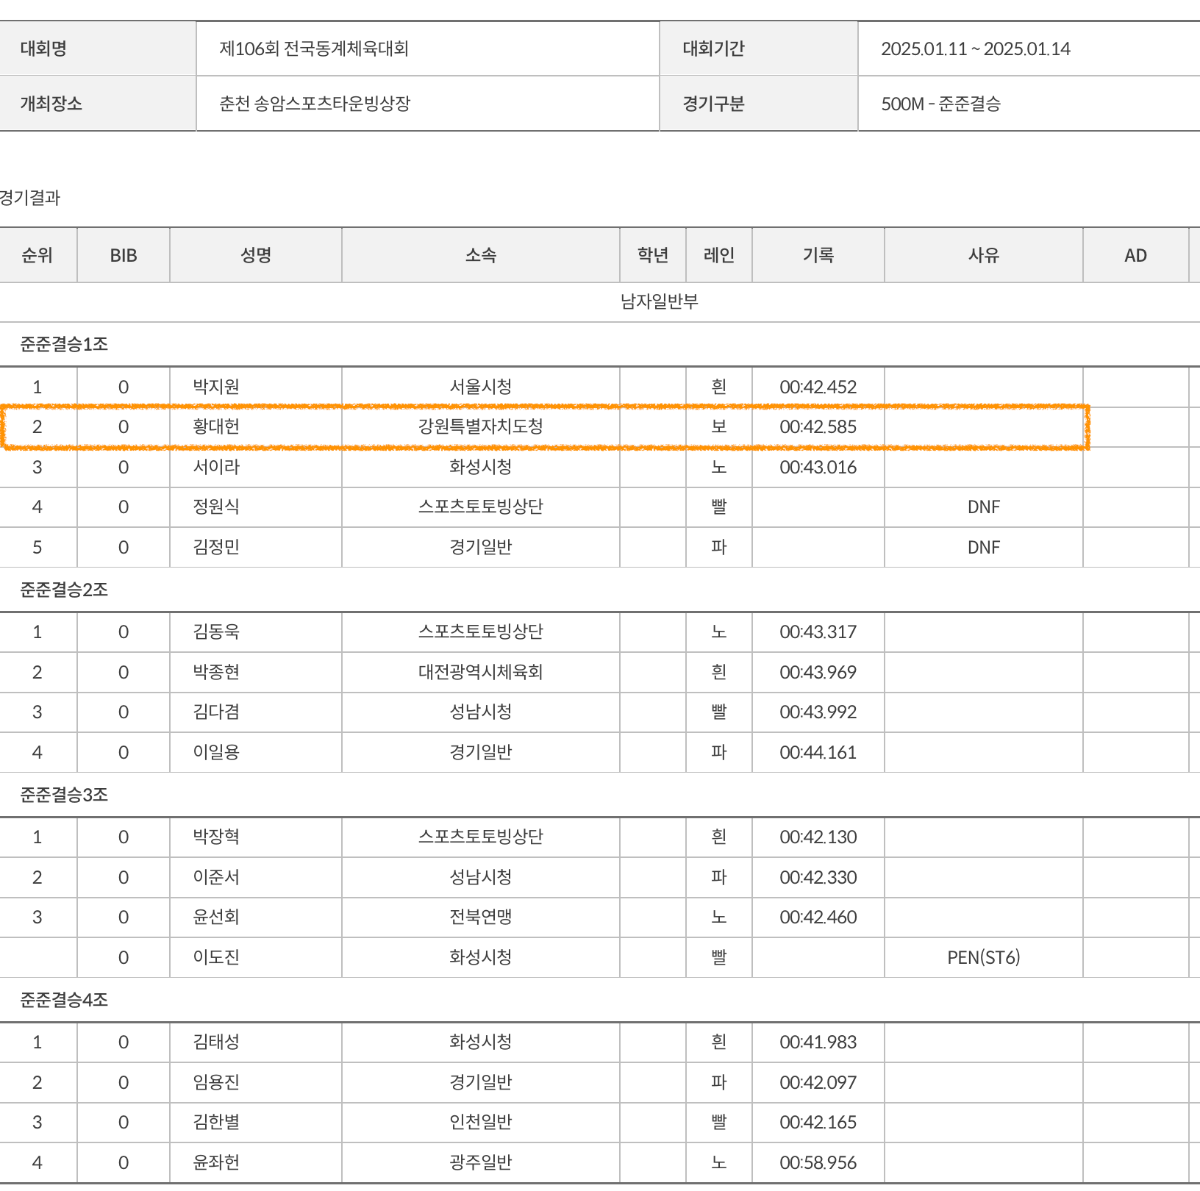This screenshot has width=1200, height=1191.
Task: Click the 레인 column header
Action: tap(718, 255)
